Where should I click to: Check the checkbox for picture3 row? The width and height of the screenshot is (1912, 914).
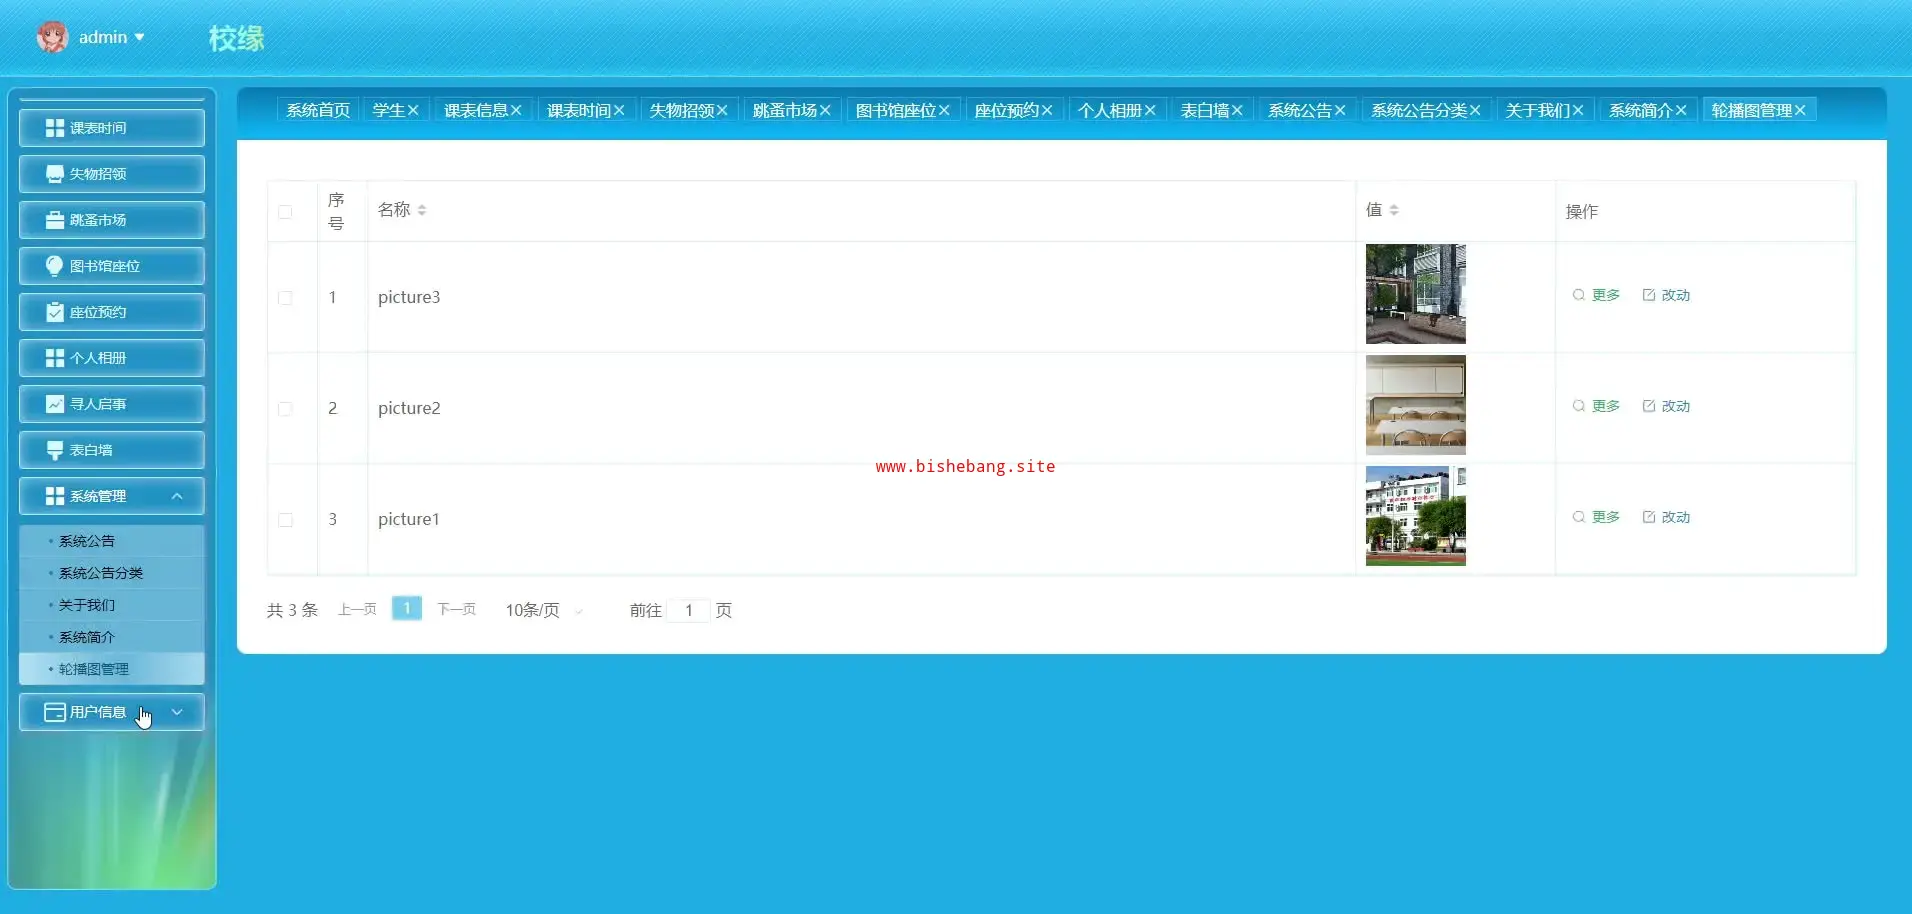click(x=285, y=298)
